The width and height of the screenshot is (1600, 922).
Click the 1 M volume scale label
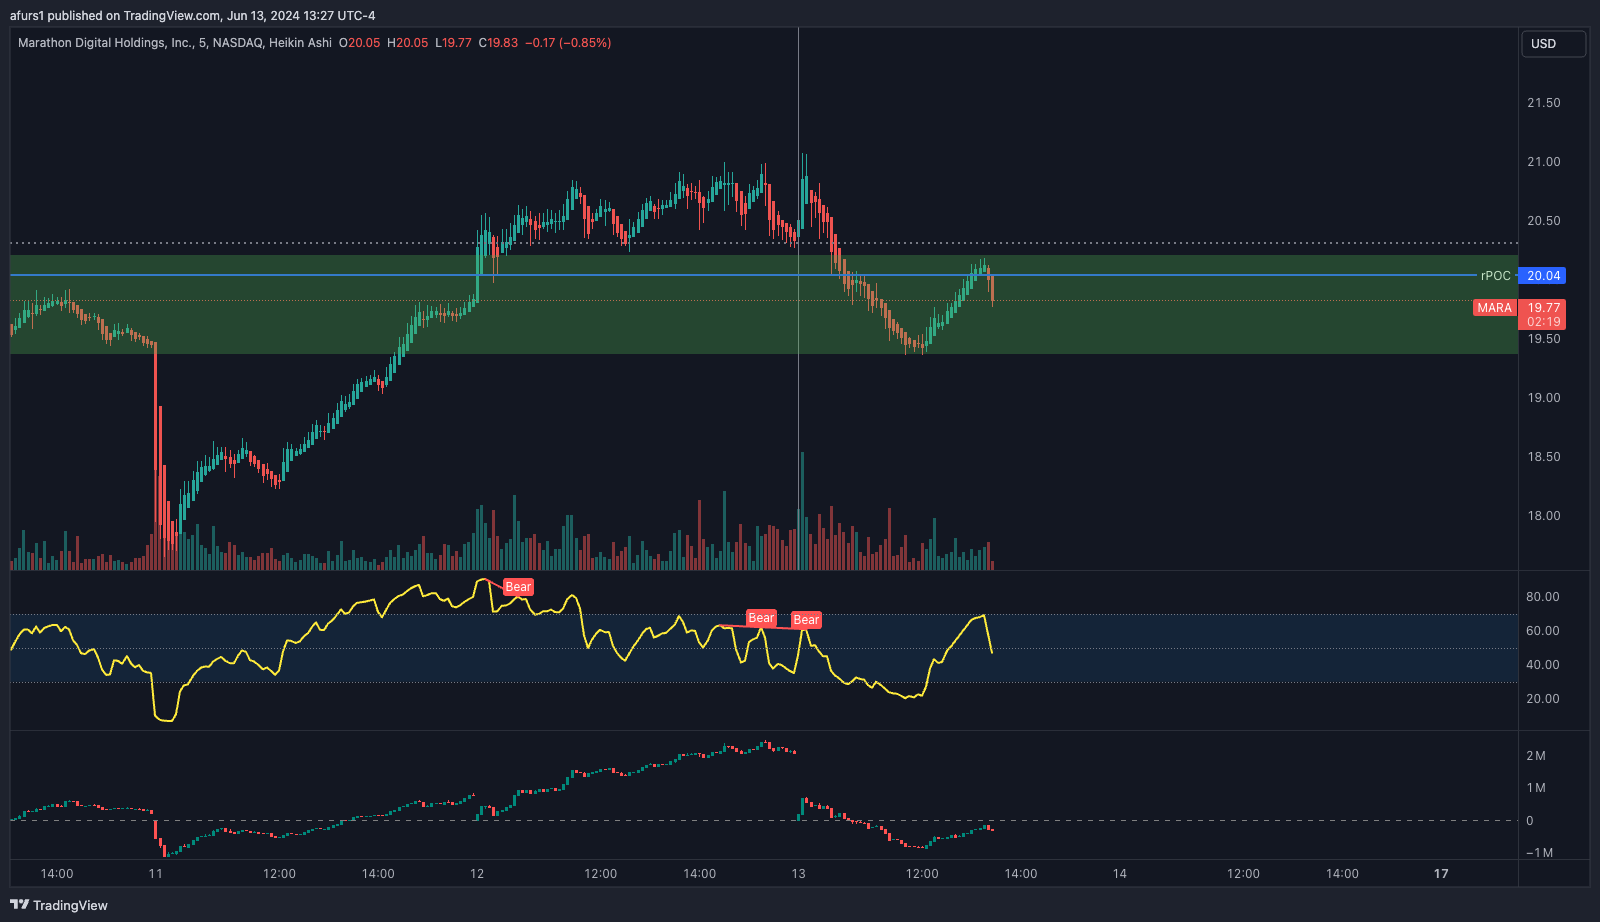coord(1536,788)
